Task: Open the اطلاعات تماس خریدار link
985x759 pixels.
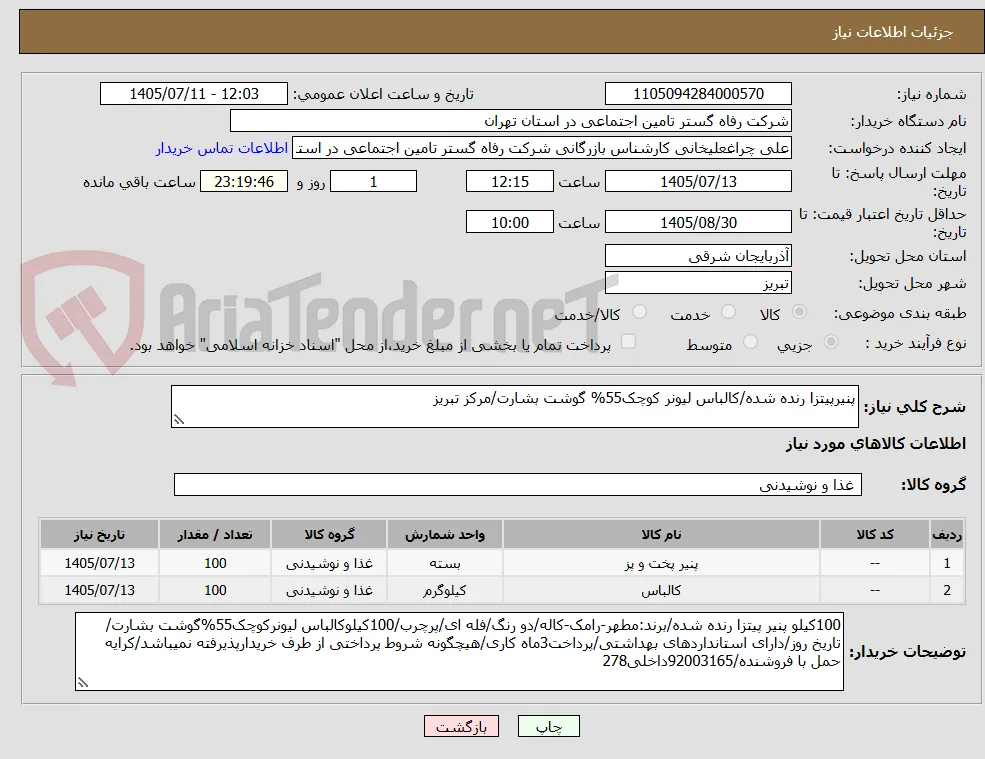Action: (222, 148)
